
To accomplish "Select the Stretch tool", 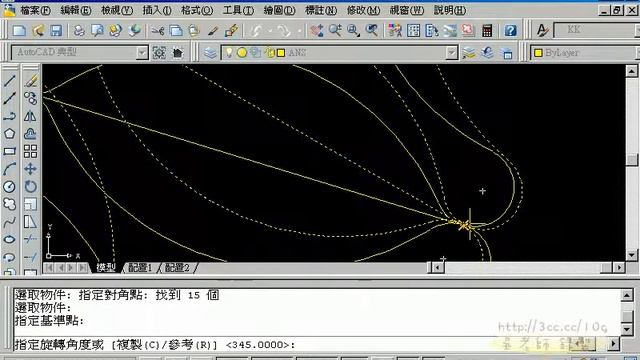I will coord(31,222).
